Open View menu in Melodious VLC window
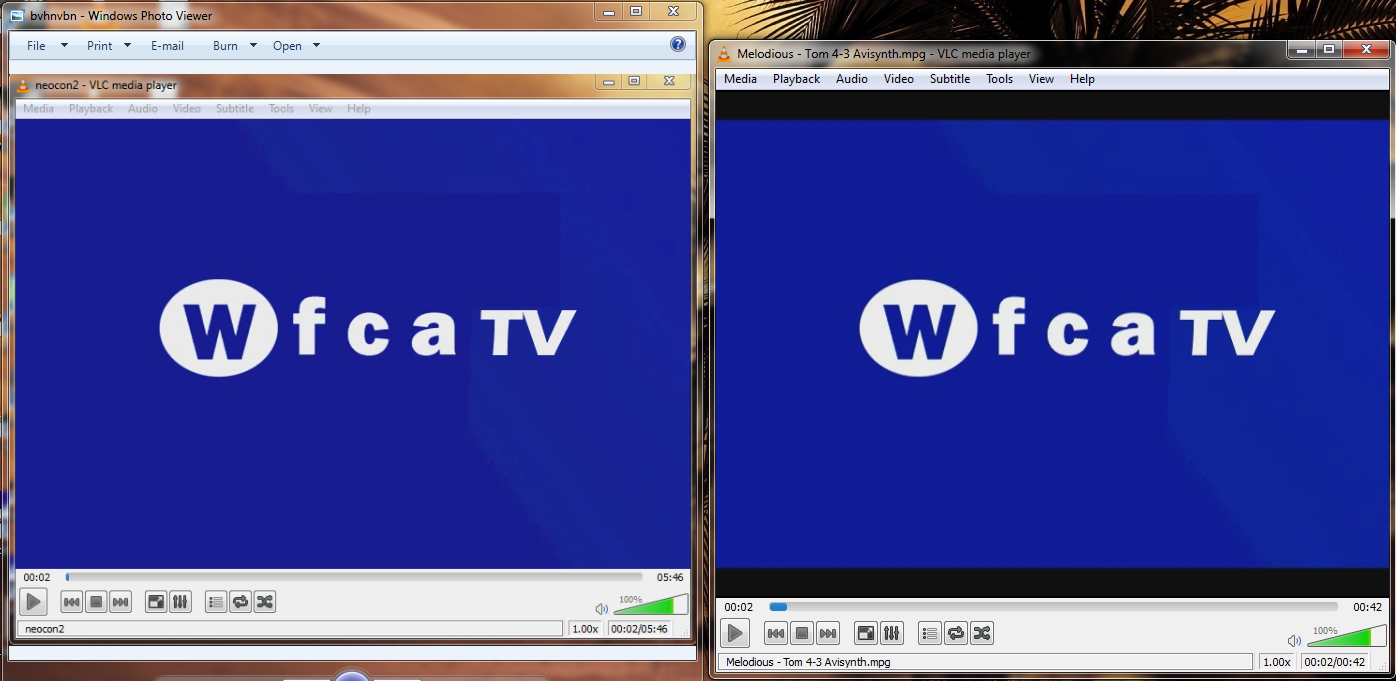 (x=1041, y=79)
